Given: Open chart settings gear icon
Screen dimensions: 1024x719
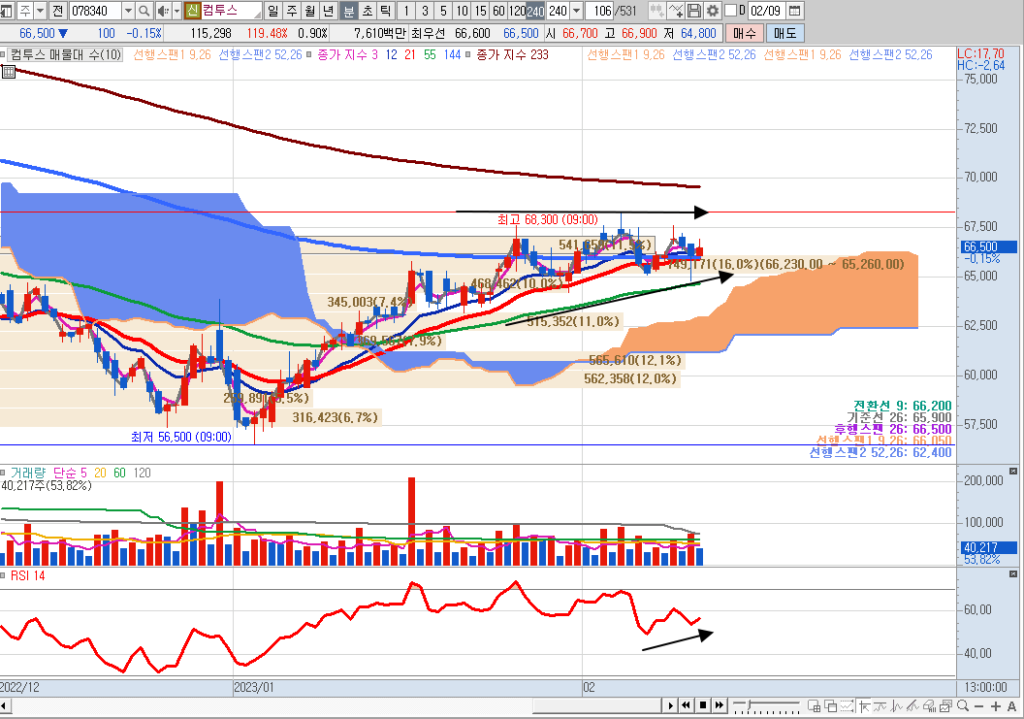Looking at the screenshot, I should tap(712, 11).
